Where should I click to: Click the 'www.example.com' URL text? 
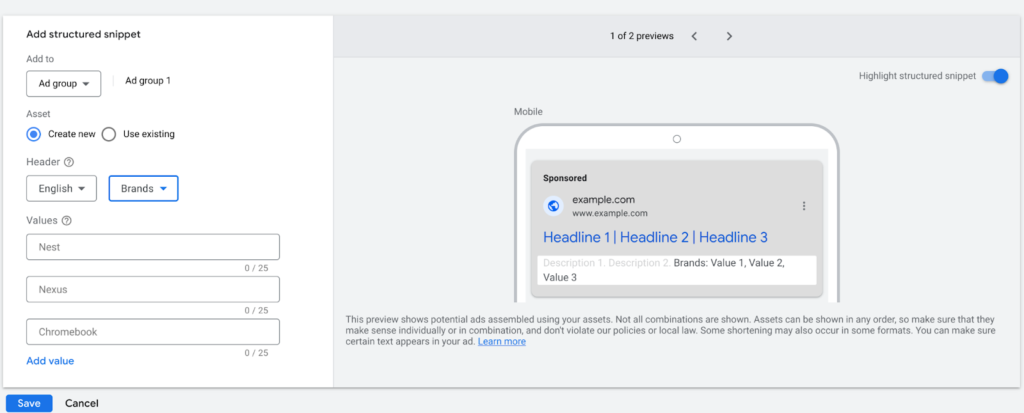click(610, 213)
